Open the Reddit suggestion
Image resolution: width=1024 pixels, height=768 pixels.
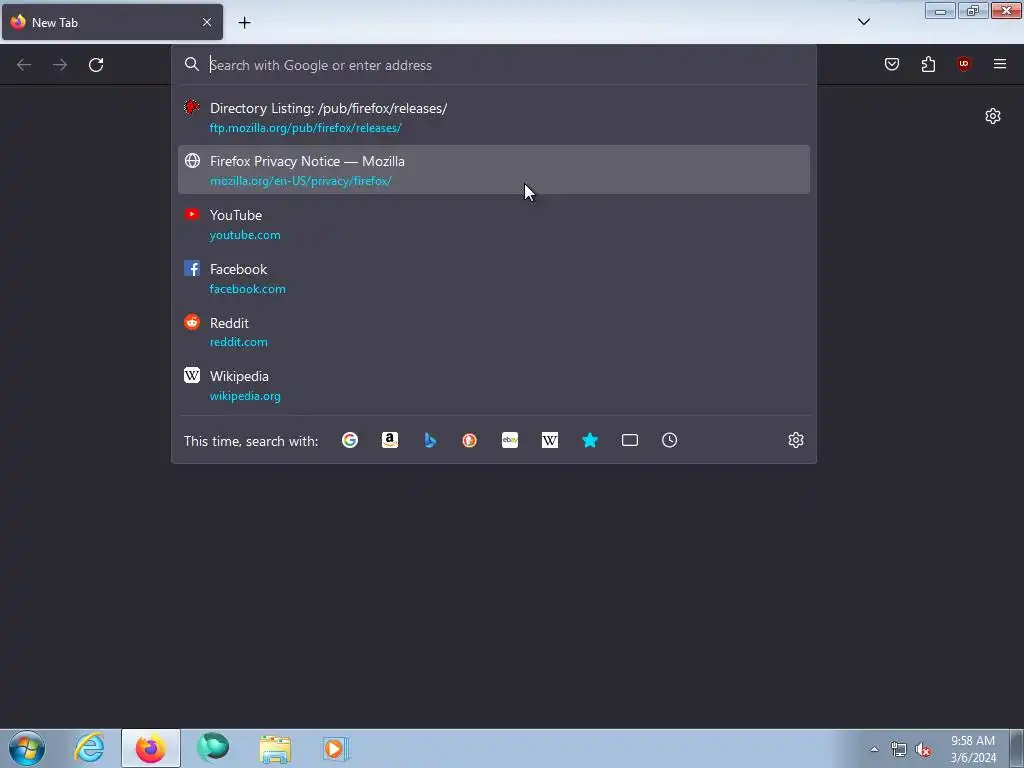[x=494, y=332]
